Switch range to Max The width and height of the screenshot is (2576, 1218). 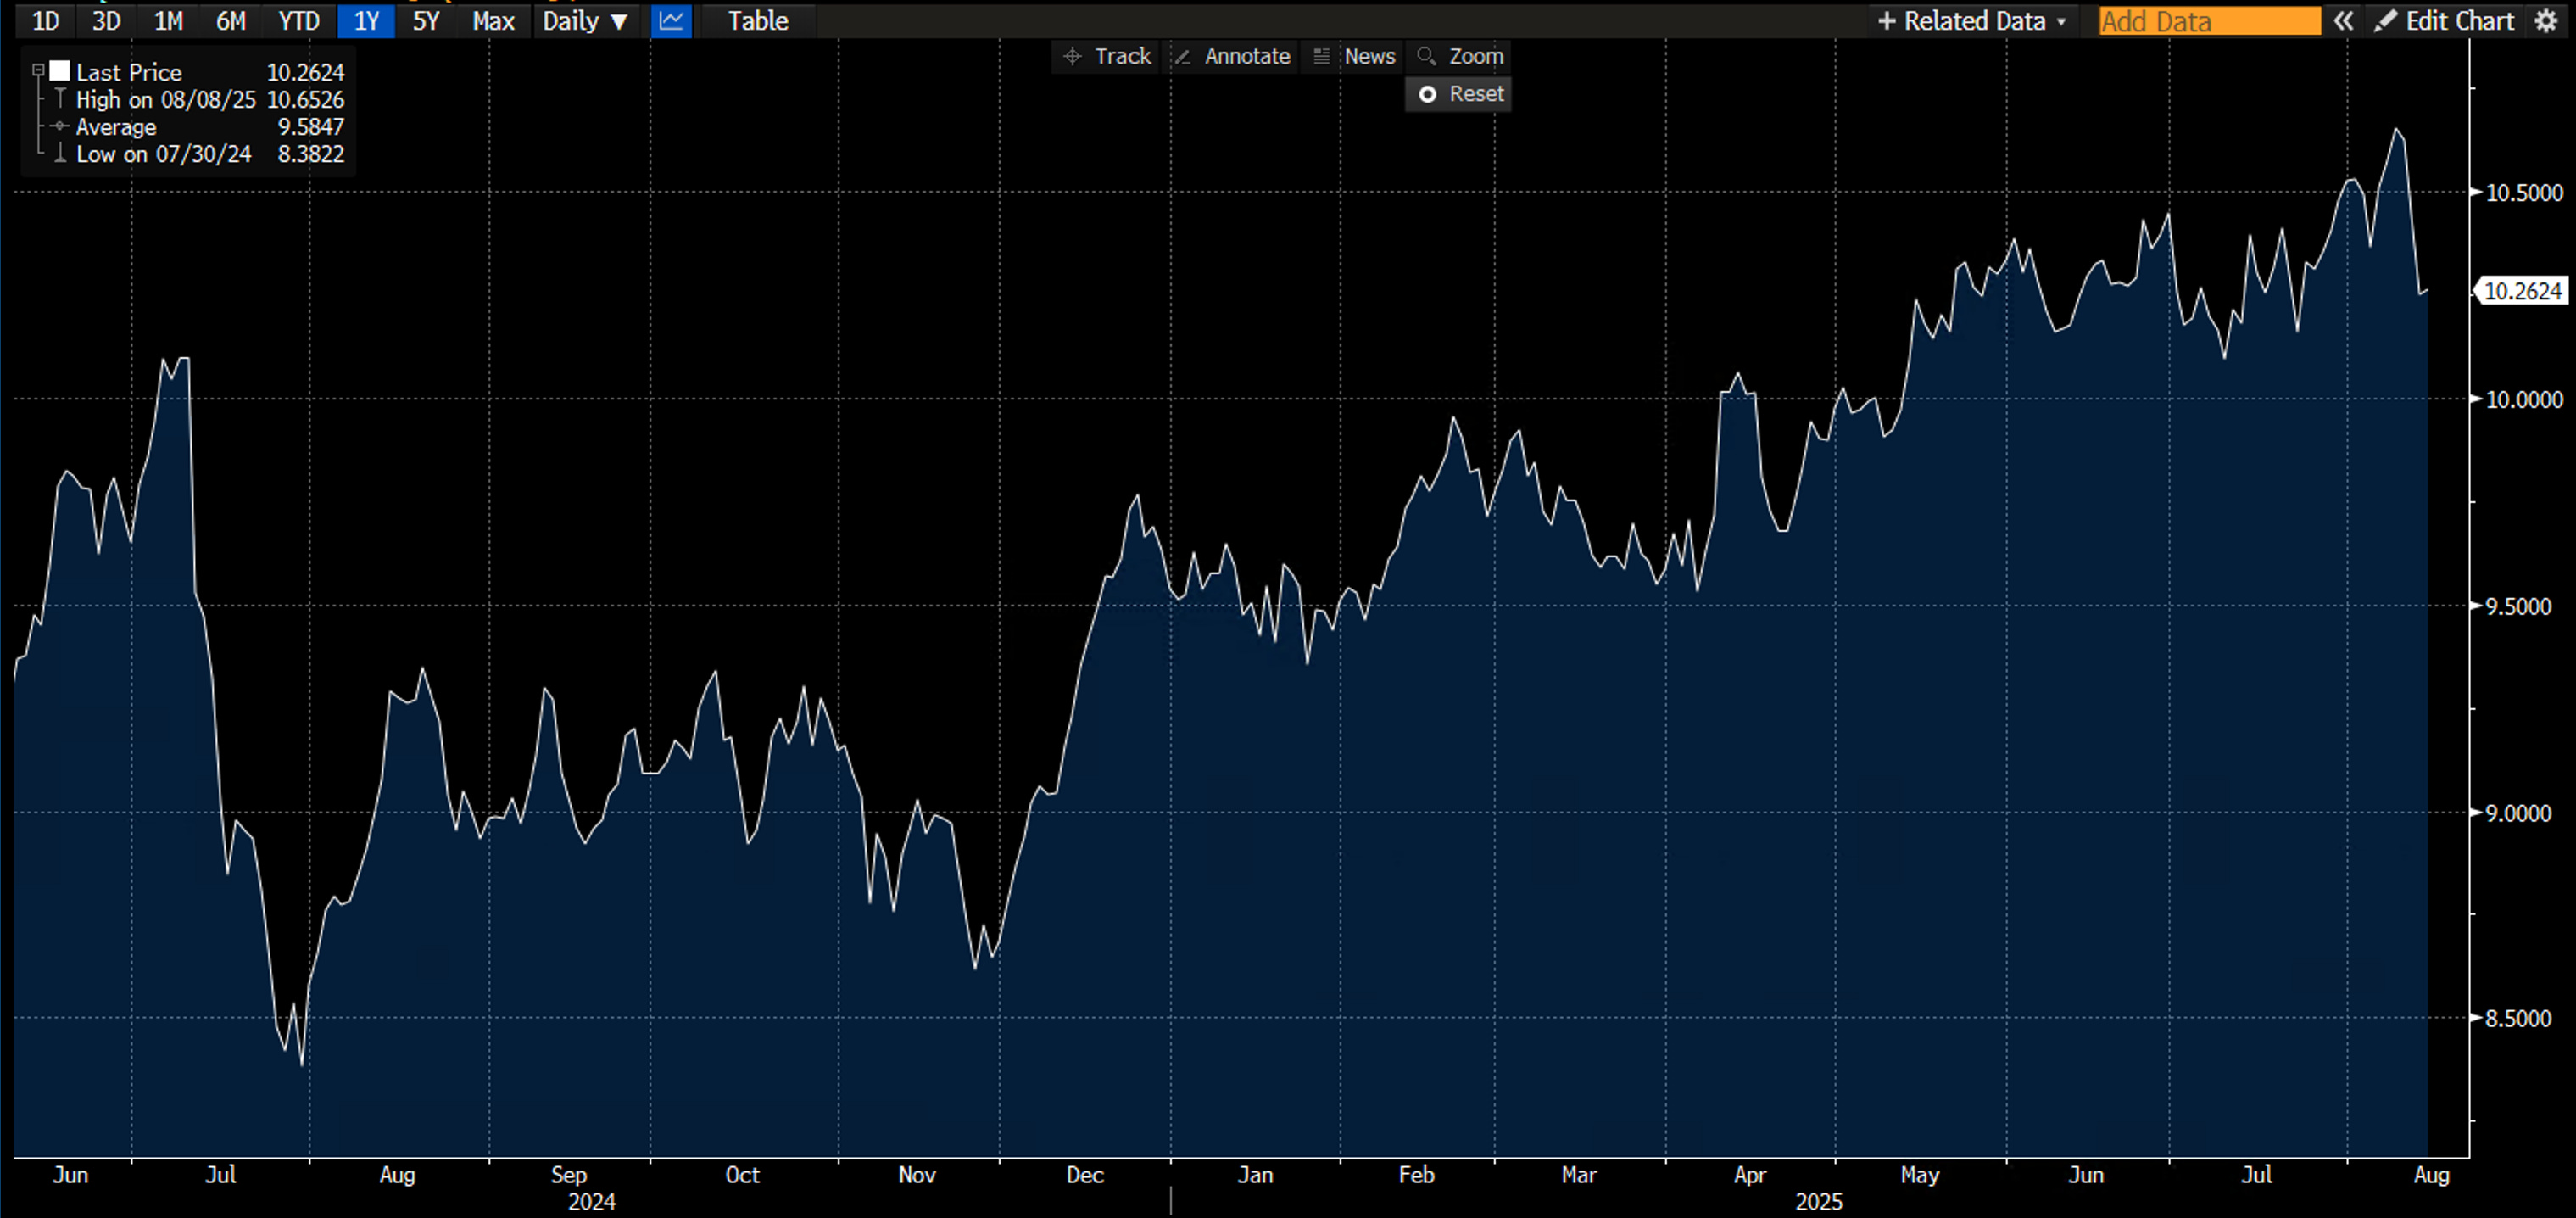[x=493, y=21]
